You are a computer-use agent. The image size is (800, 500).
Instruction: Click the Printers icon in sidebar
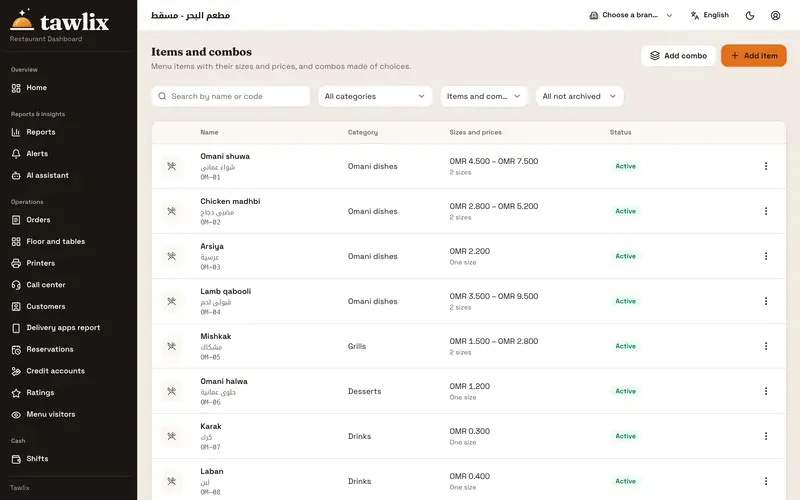click(x=16, y=263)
